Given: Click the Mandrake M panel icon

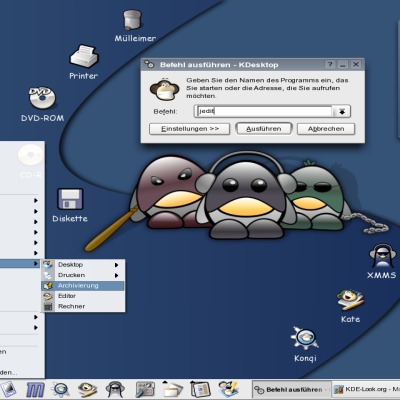Looking at the screenshot, I should [x=35, y=389].
